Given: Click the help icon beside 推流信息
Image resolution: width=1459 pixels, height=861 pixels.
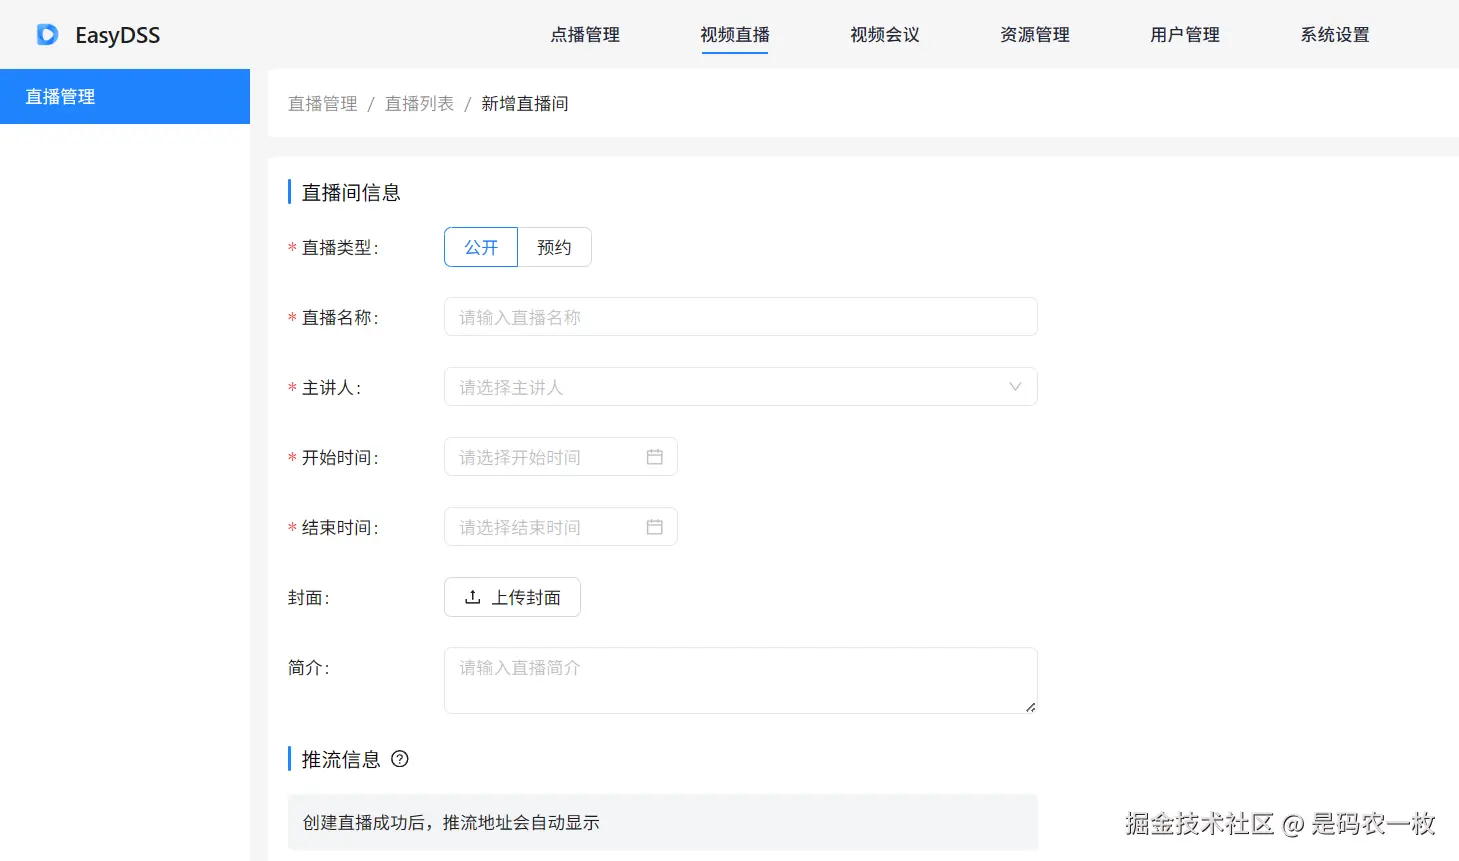Looking at the screenshot, I should pyautogui.click(x=400, y=759).
